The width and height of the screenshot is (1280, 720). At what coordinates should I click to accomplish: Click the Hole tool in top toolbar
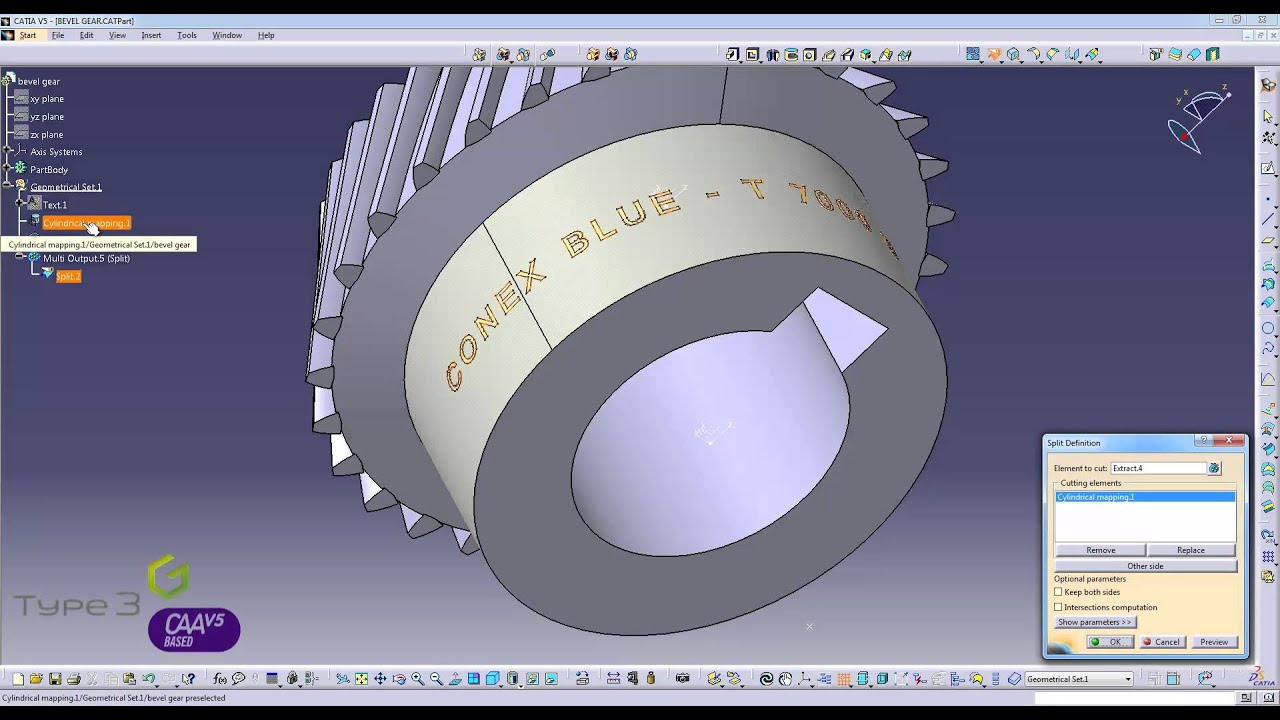809,55
